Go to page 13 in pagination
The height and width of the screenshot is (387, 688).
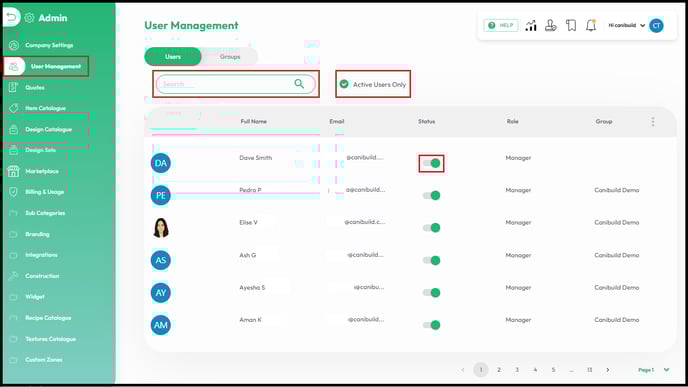pyautogui.click(x=589, y=370)
